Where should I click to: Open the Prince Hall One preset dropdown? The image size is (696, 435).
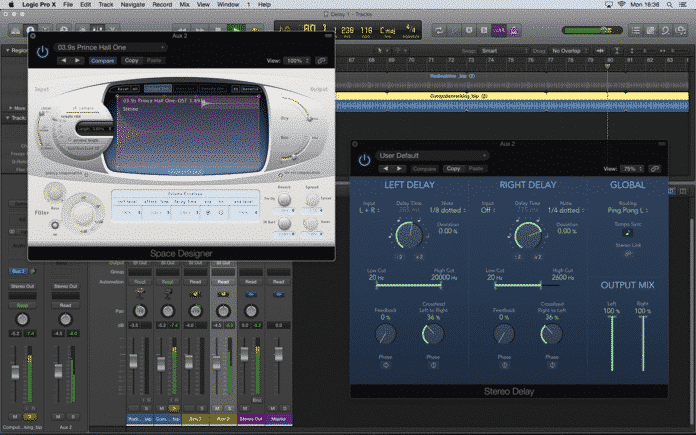[x=110, y=46]
